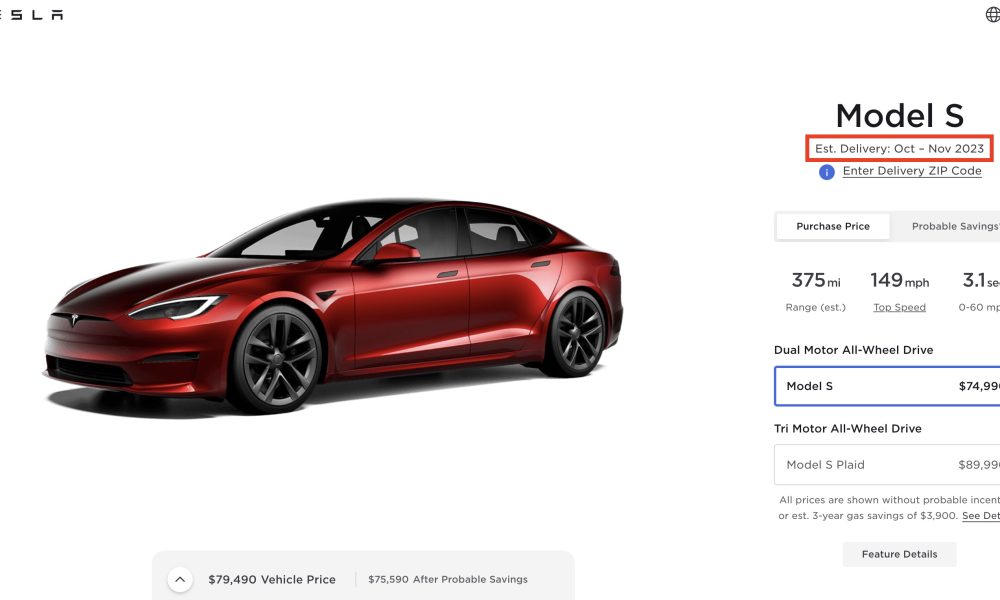Click the Est. Delivery Oct – Nov 2023 text
1000x600 pixels.
[x=899, y=149]
